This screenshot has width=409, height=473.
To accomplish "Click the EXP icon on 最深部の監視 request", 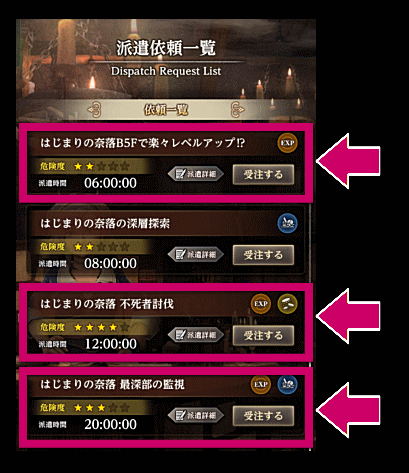I will click(261, 384).
